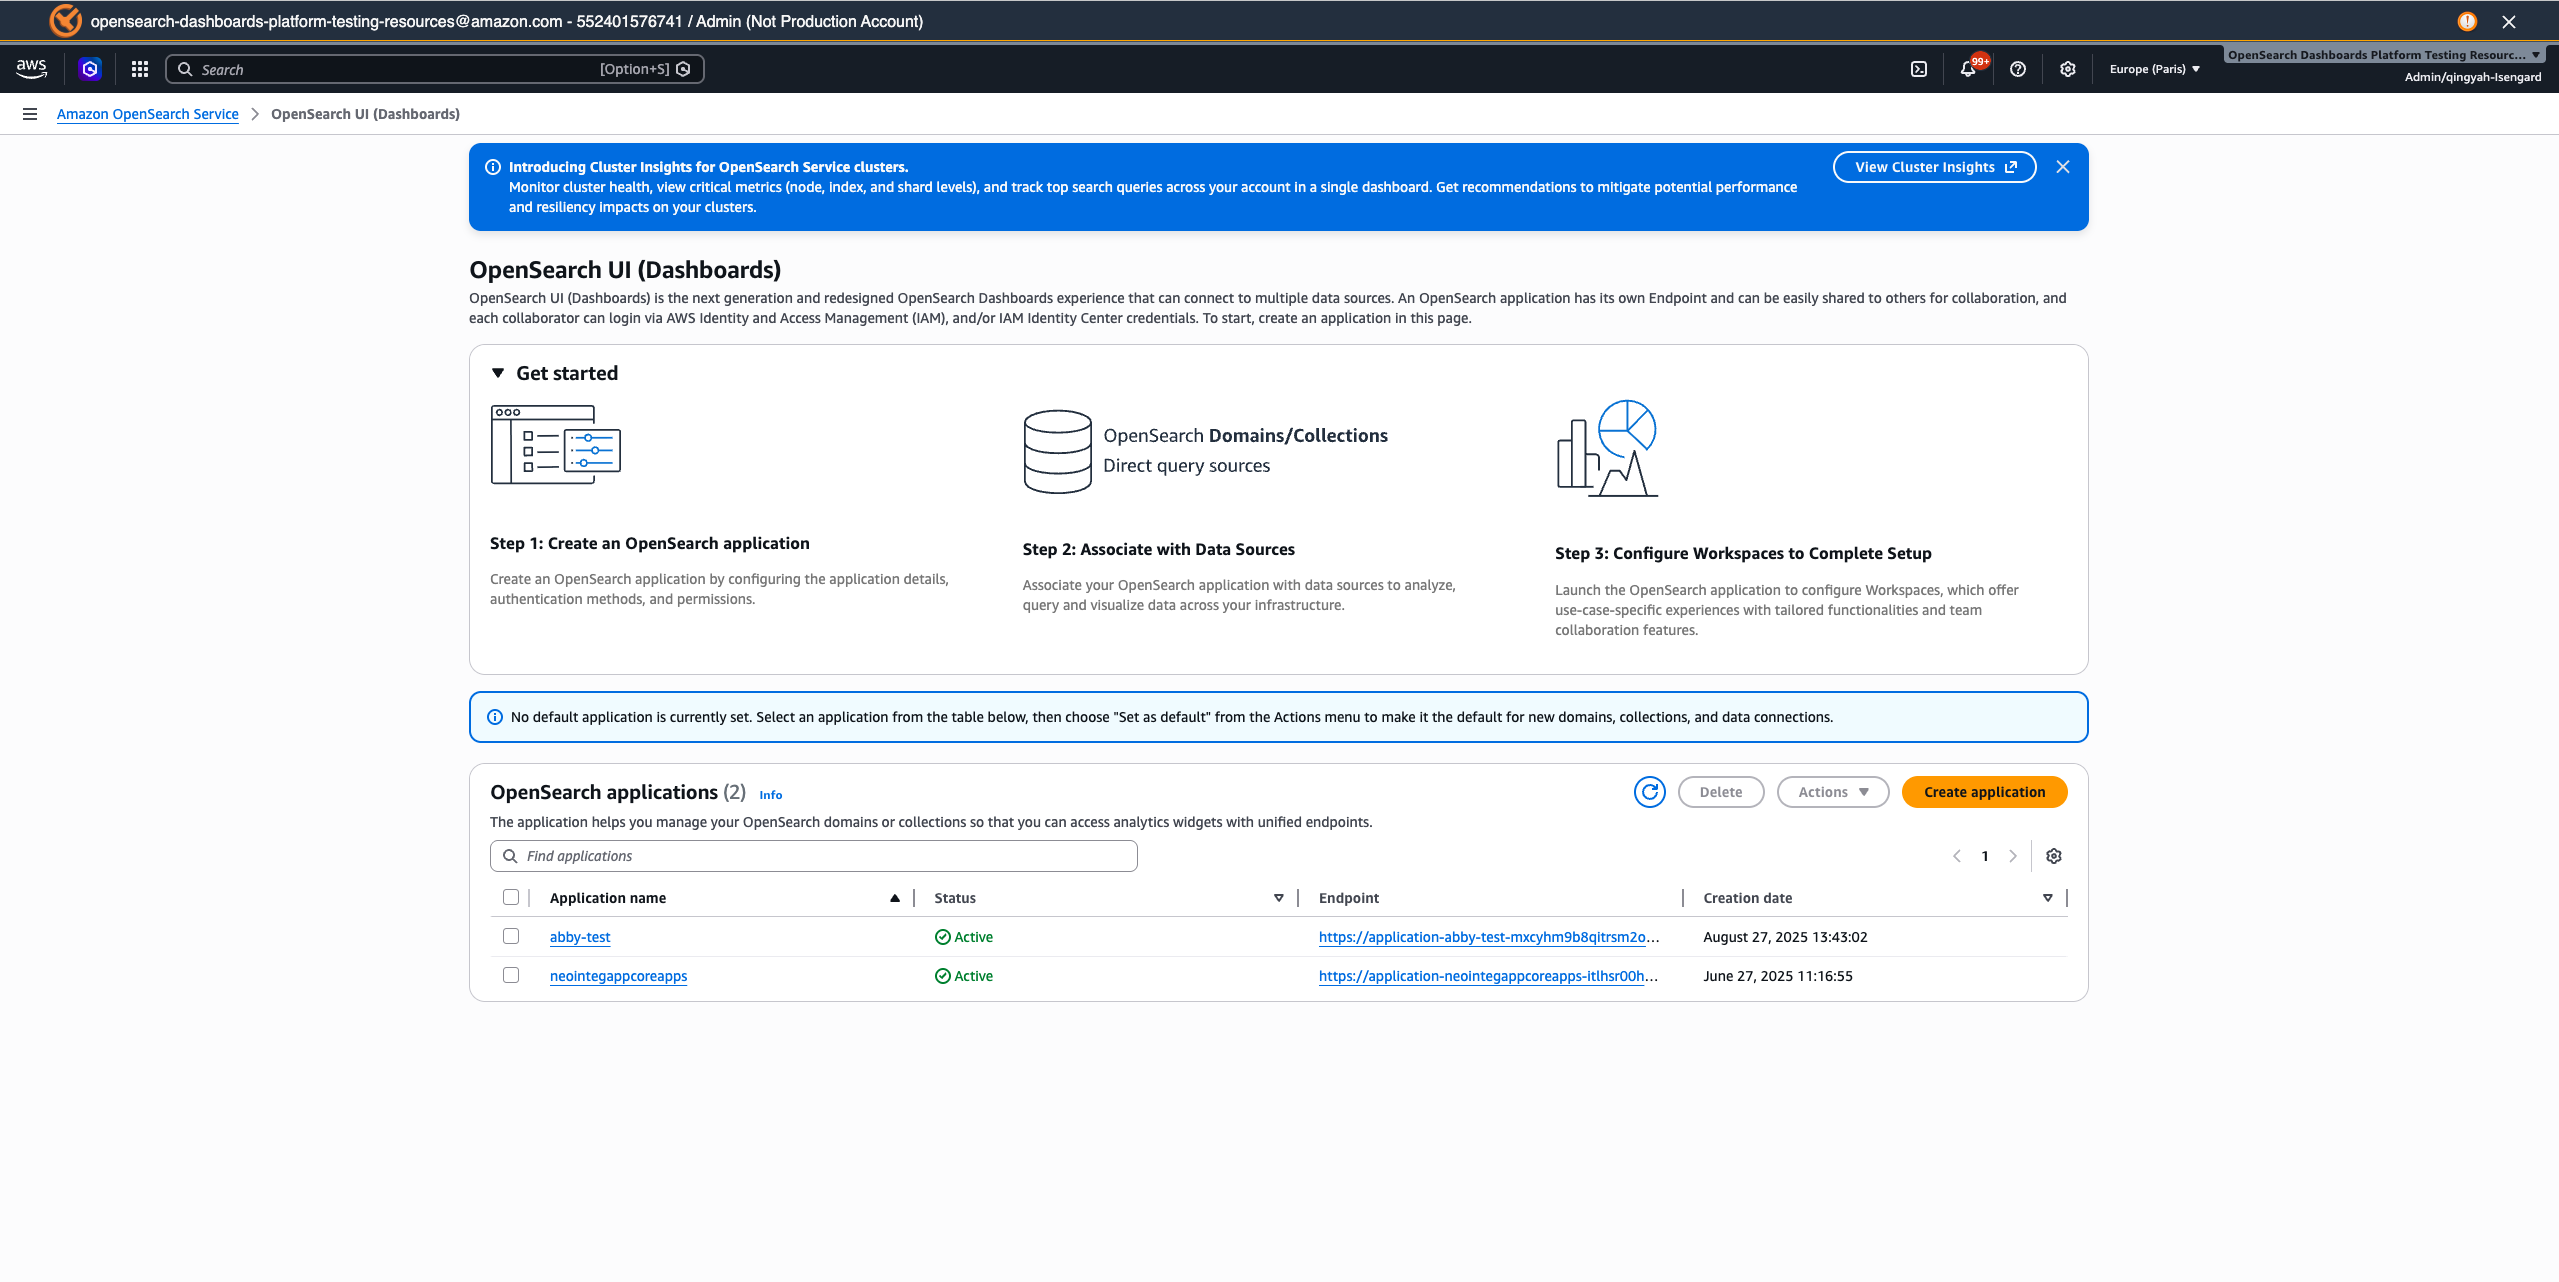2559x1282 pixels.
Task: Click page number 1 in pagination
Action: (1985, 856)
